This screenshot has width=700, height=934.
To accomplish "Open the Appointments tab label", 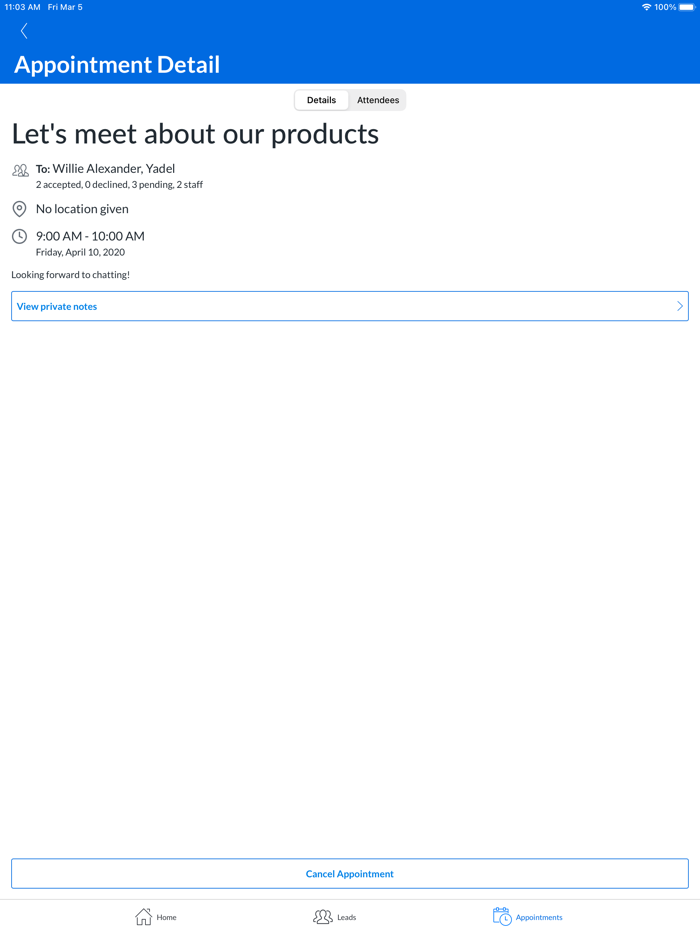I will tap(540, 916).
